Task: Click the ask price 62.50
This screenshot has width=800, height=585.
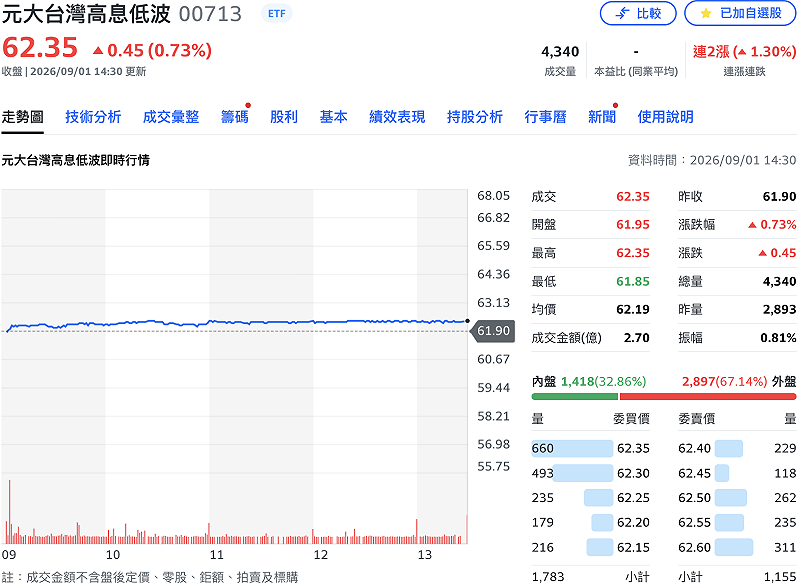Action: click(694, 498)
